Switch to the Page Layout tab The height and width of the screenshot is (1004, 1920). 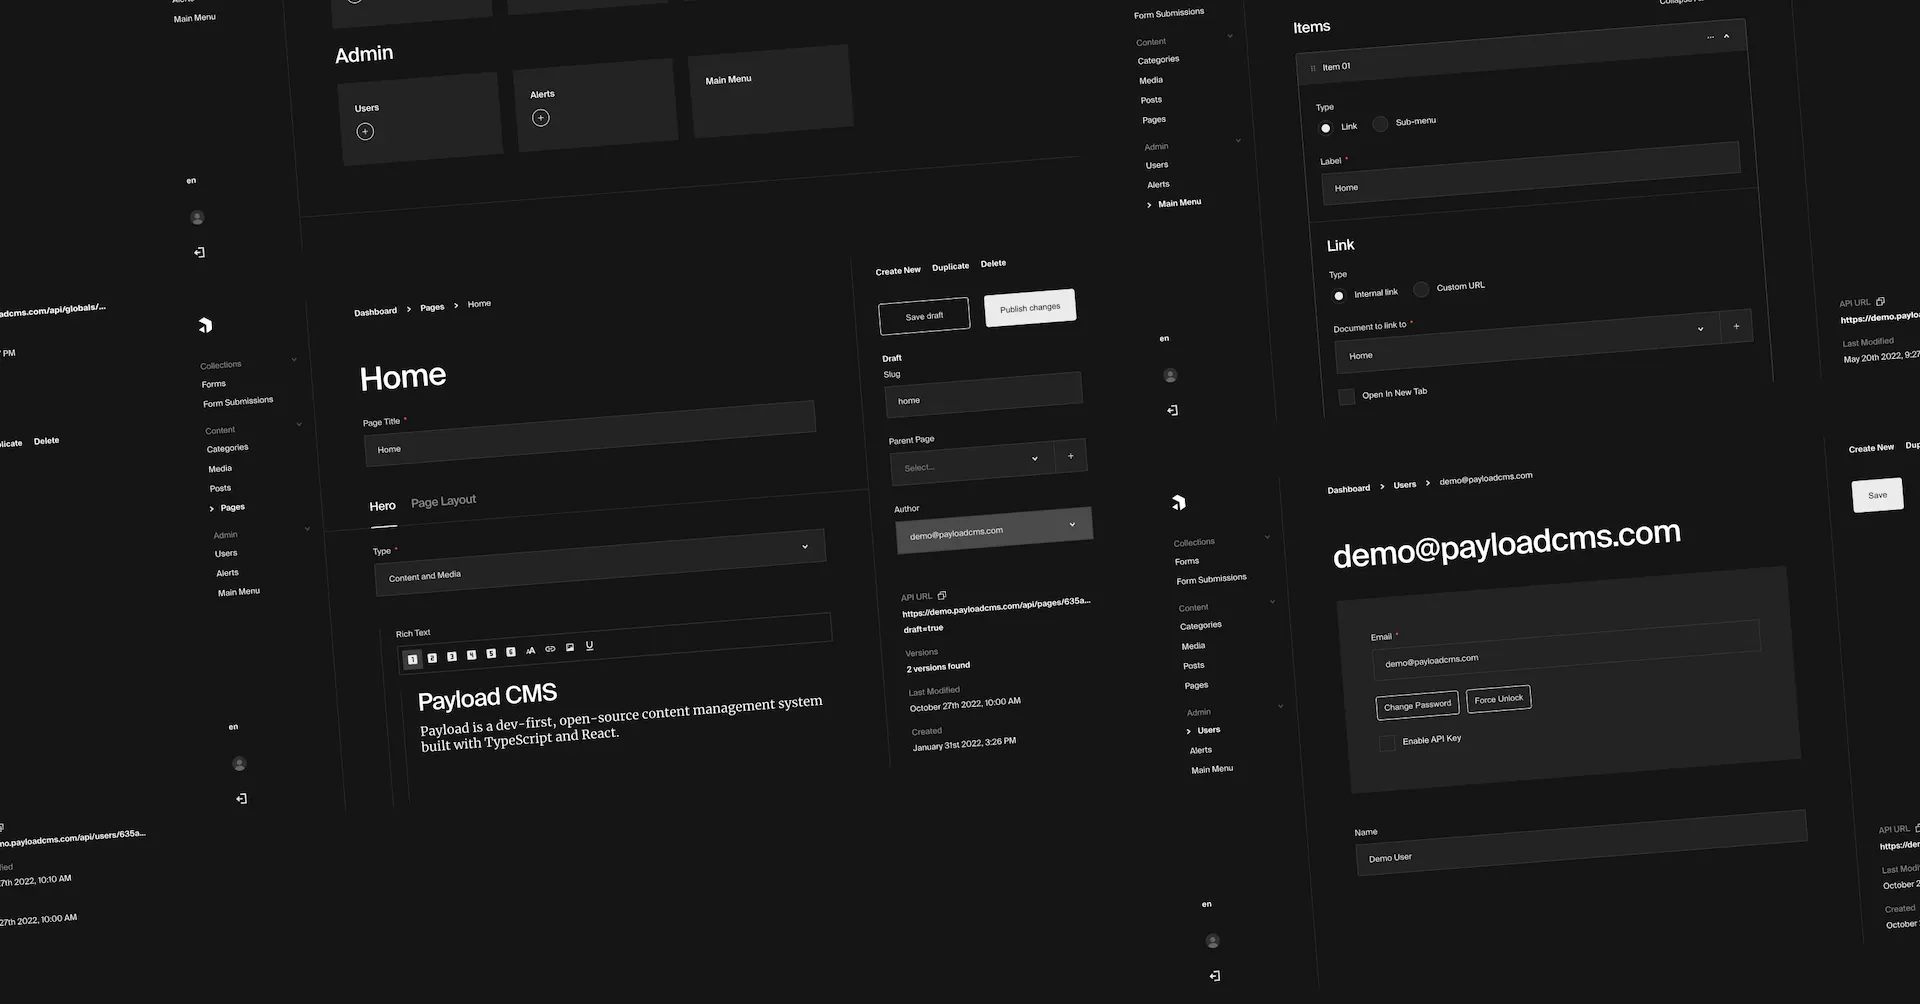point(443,501)
